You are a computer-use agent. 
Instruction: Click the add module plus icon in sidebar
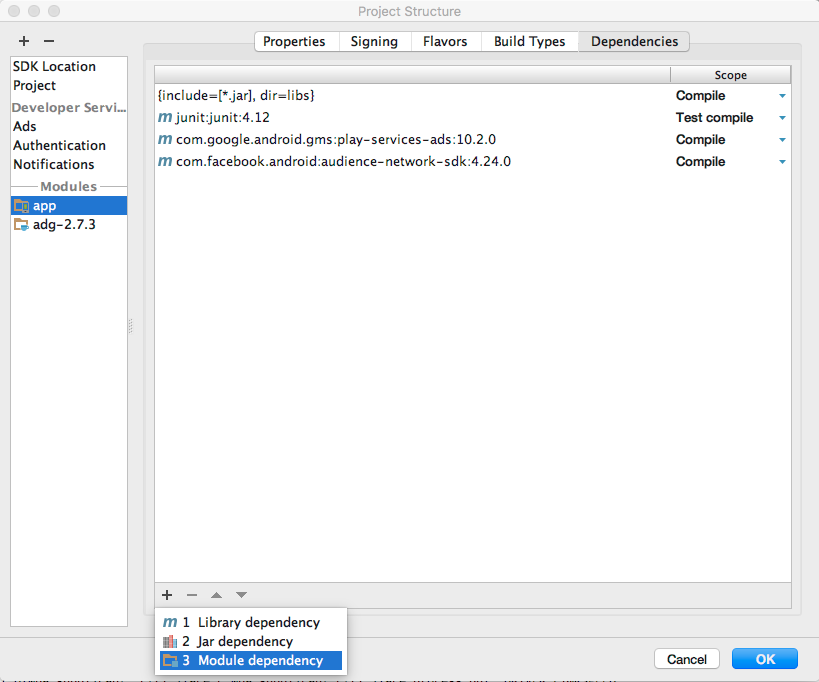[x=24, y=41]
